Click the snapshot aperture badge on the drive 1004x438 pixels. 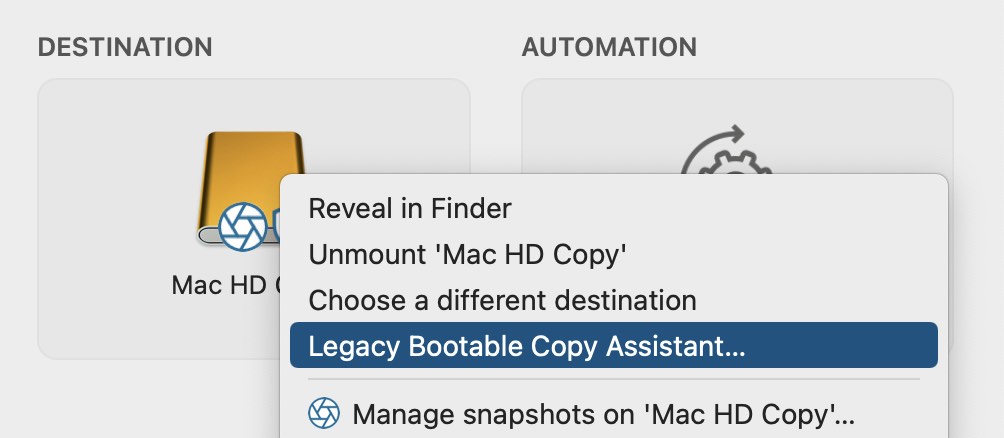[242, 227]
